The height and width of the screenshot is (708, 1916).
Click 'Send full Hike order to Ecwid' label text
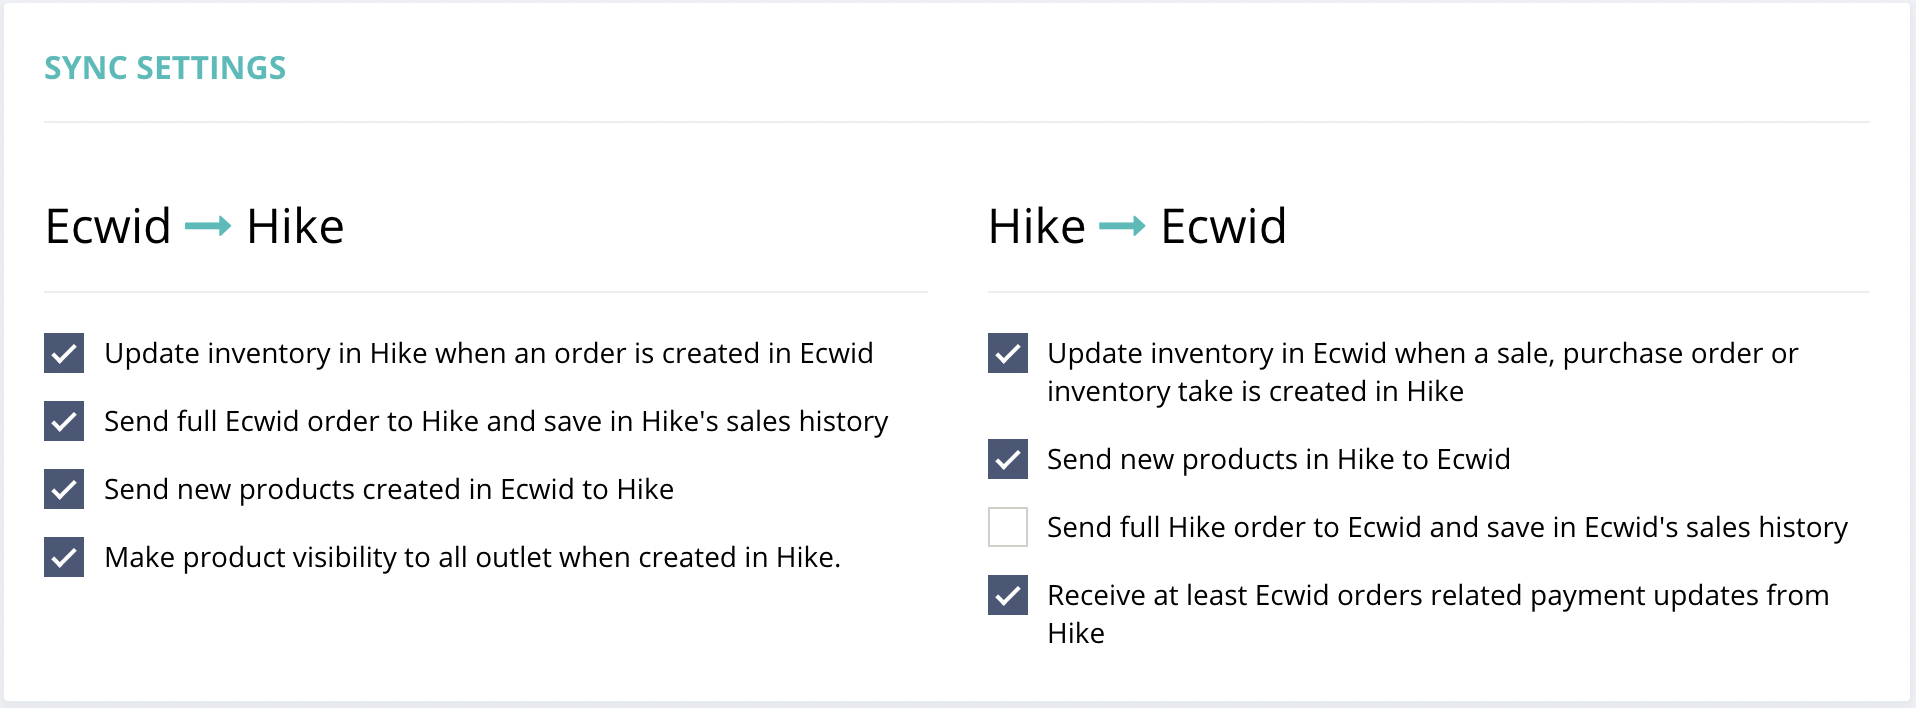tap(1447, 527)
